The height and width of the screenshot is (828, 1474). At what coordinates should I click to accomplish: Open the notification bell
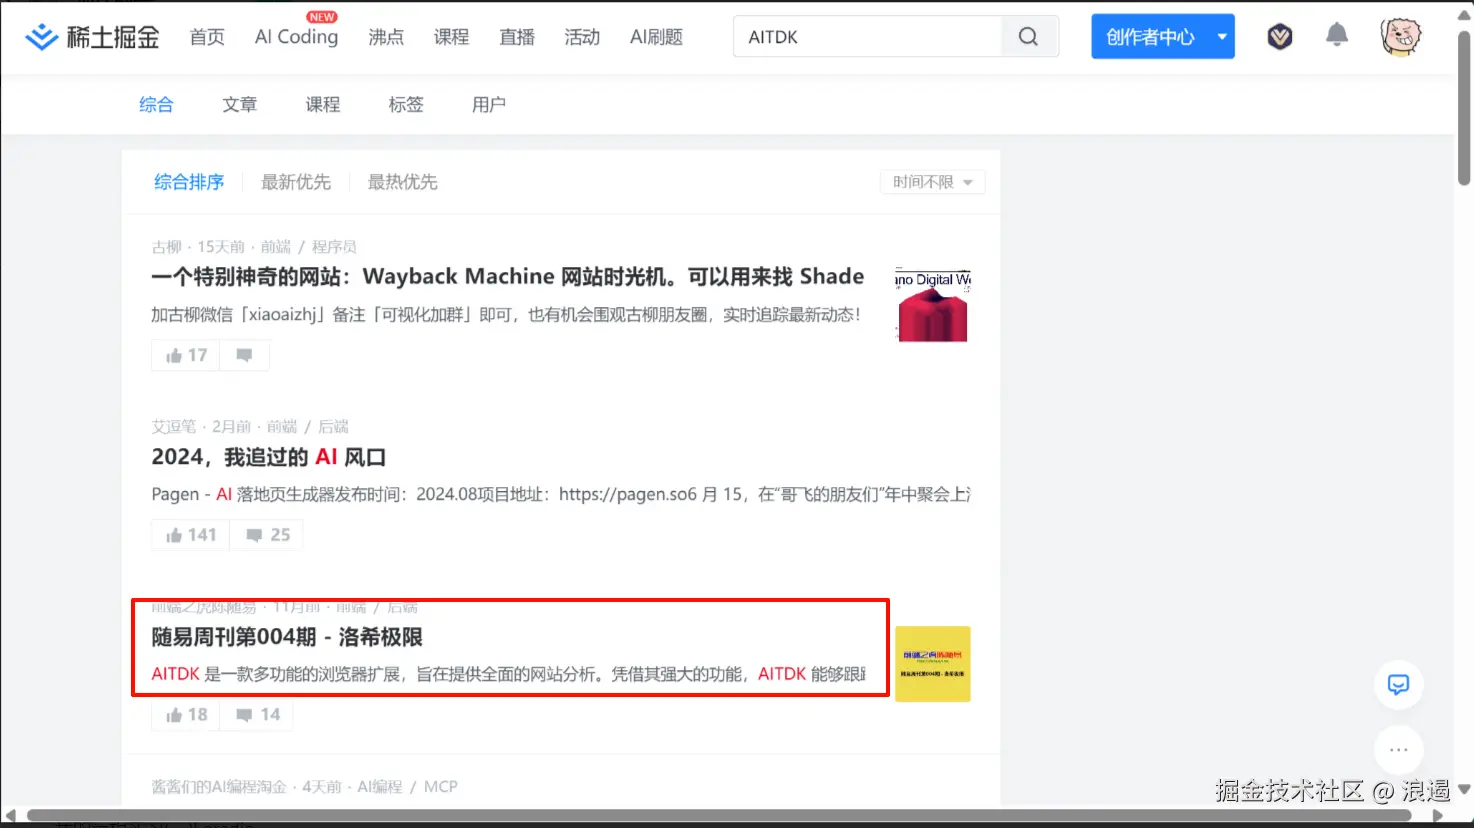click(x=1337, y=36)
